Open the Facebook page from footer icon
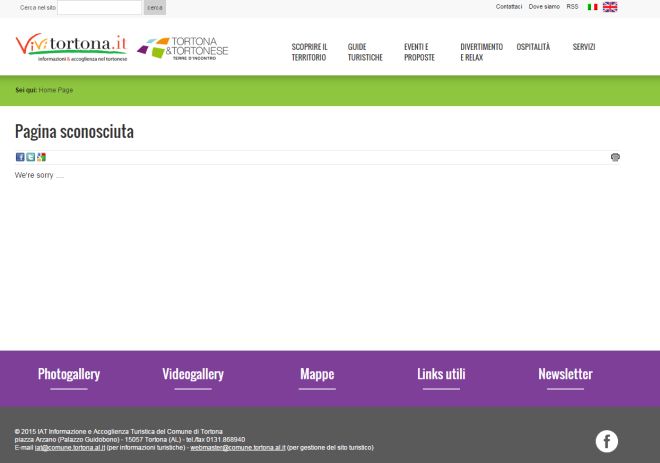The image size is (660, 463). (607, 441)
